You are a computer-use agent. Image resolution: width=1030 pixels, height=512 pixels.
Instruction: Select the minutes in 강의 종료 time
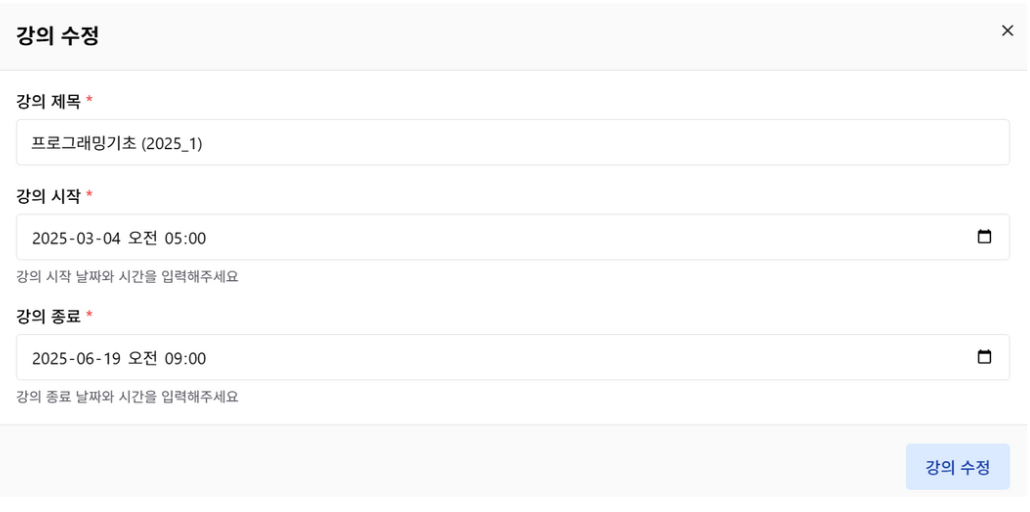point(196,358)
